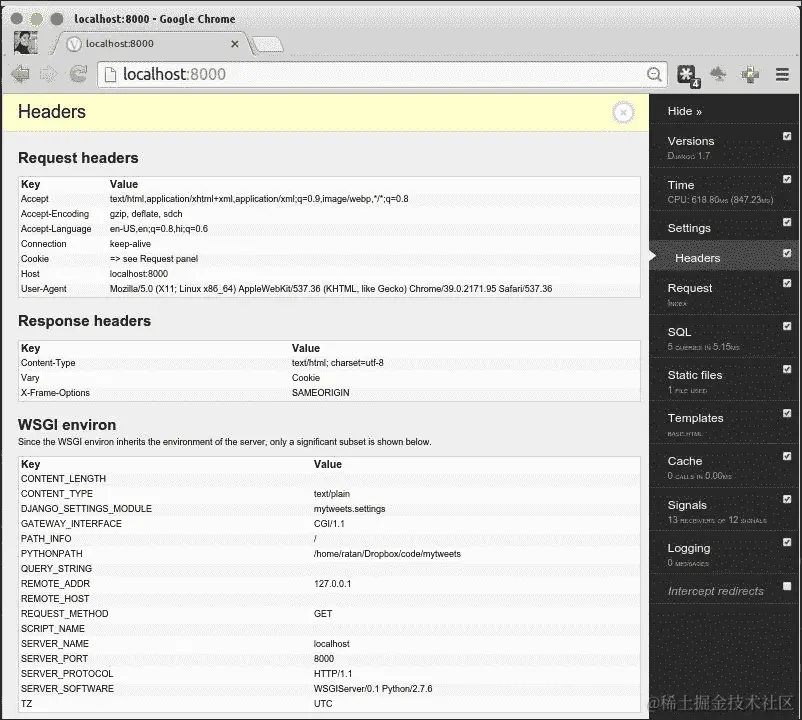The height and width of the screenshot is (720, 802).
Task: Click the REMOTE_ADDR value 127.0.0.1
Action: click(x=332, y=583)
